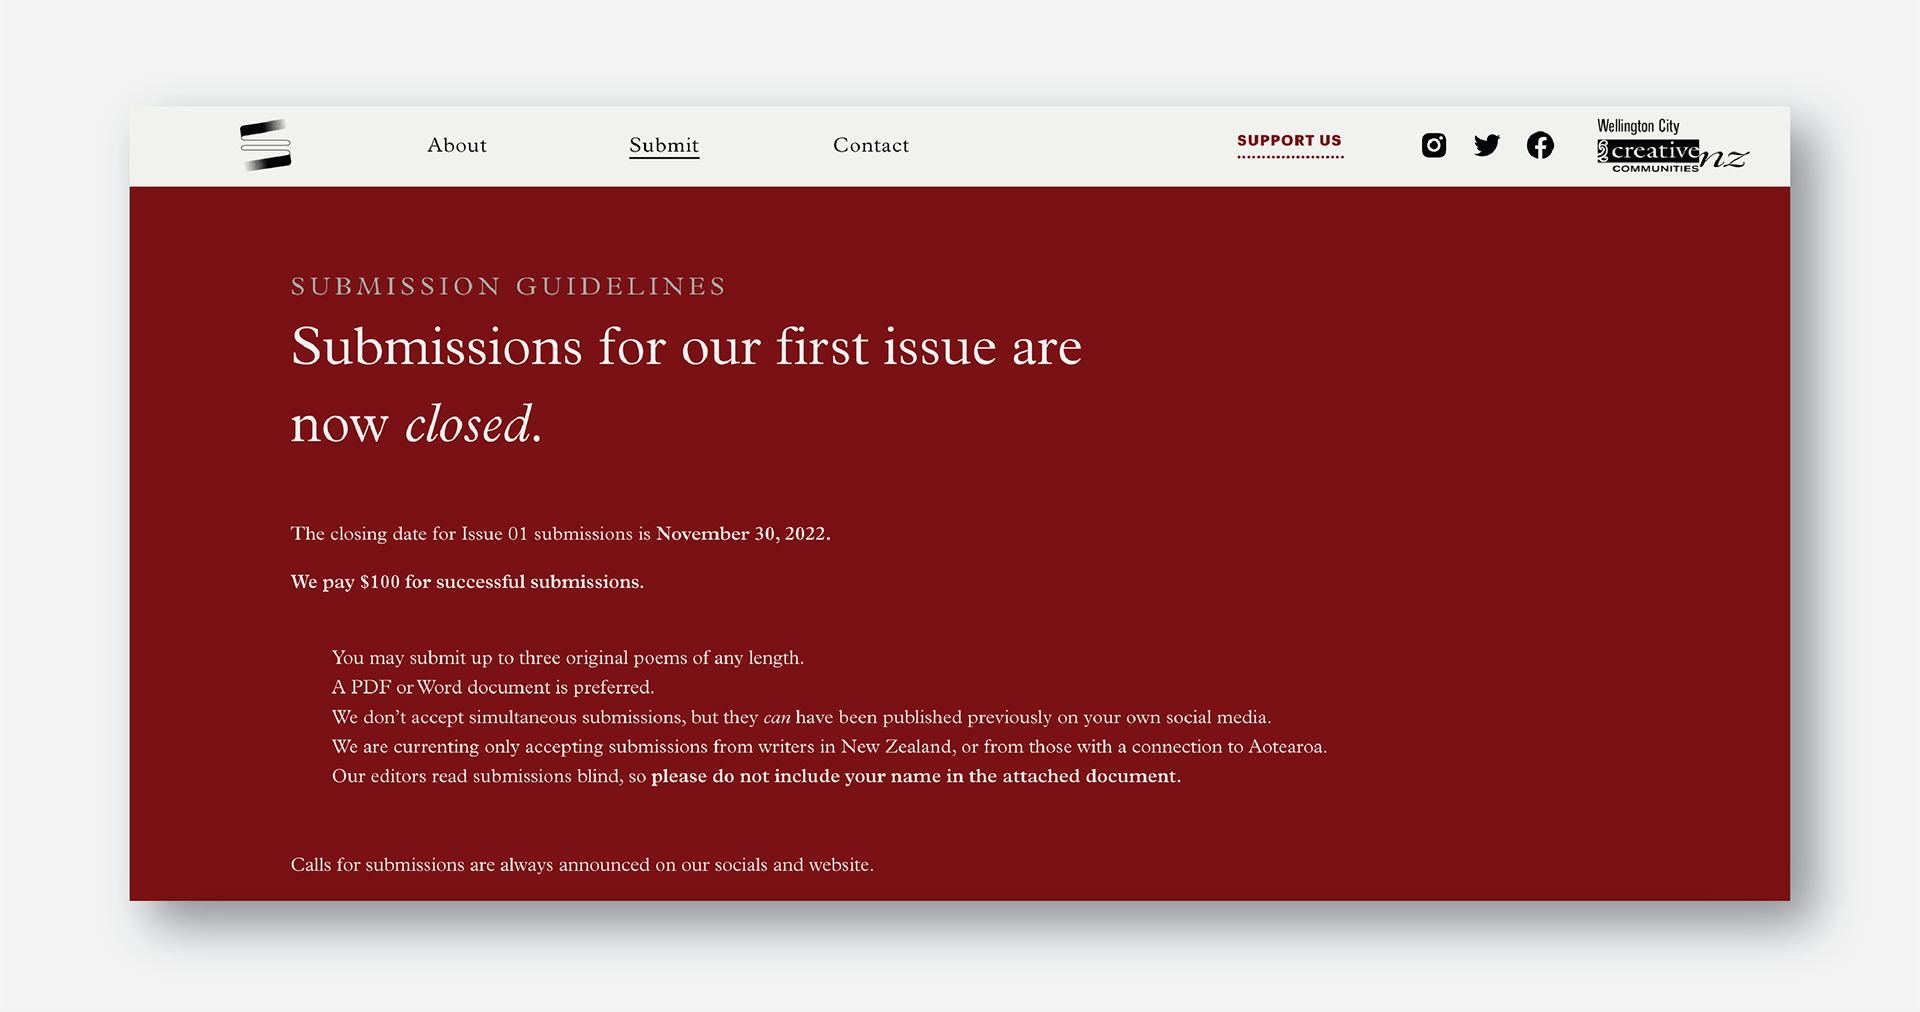
Task: Click the bold date November 30, 2022
Action: (x=743, y=534)
